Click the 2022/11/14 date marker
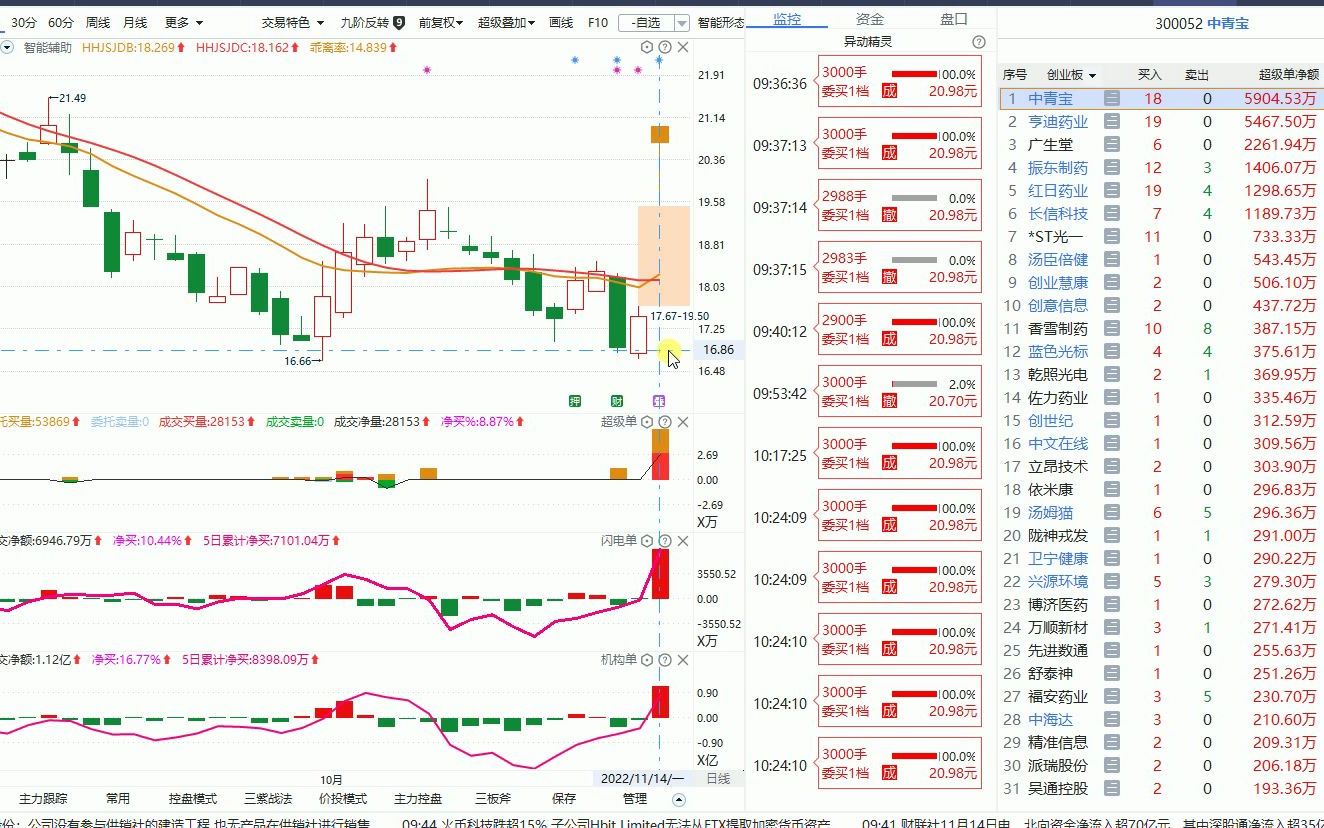The height and width of the screenshot is (828, 1324). coord(641,778)
